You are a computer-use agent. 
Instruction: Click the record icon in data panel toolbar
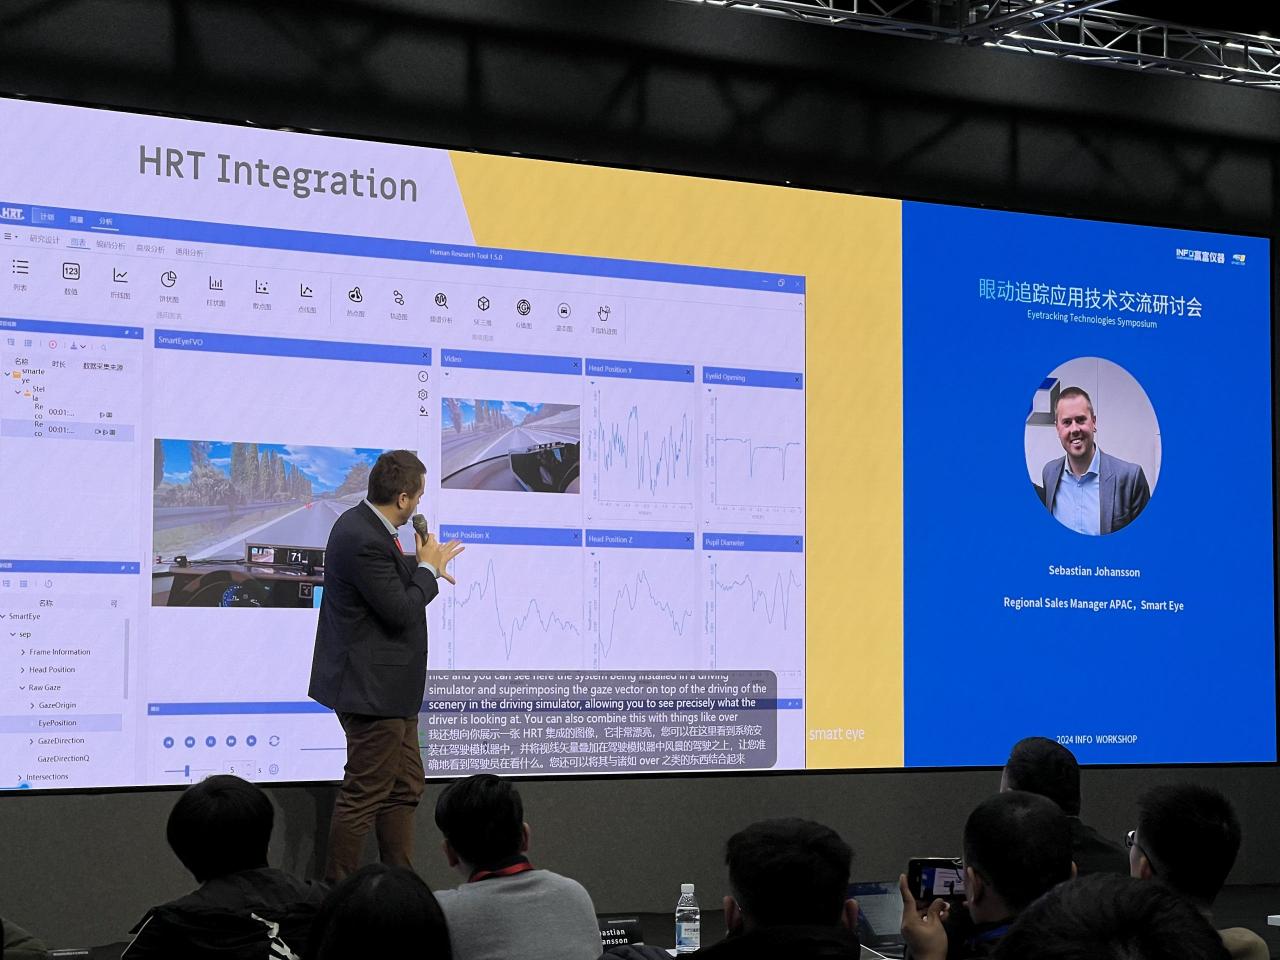click(53, 344)
